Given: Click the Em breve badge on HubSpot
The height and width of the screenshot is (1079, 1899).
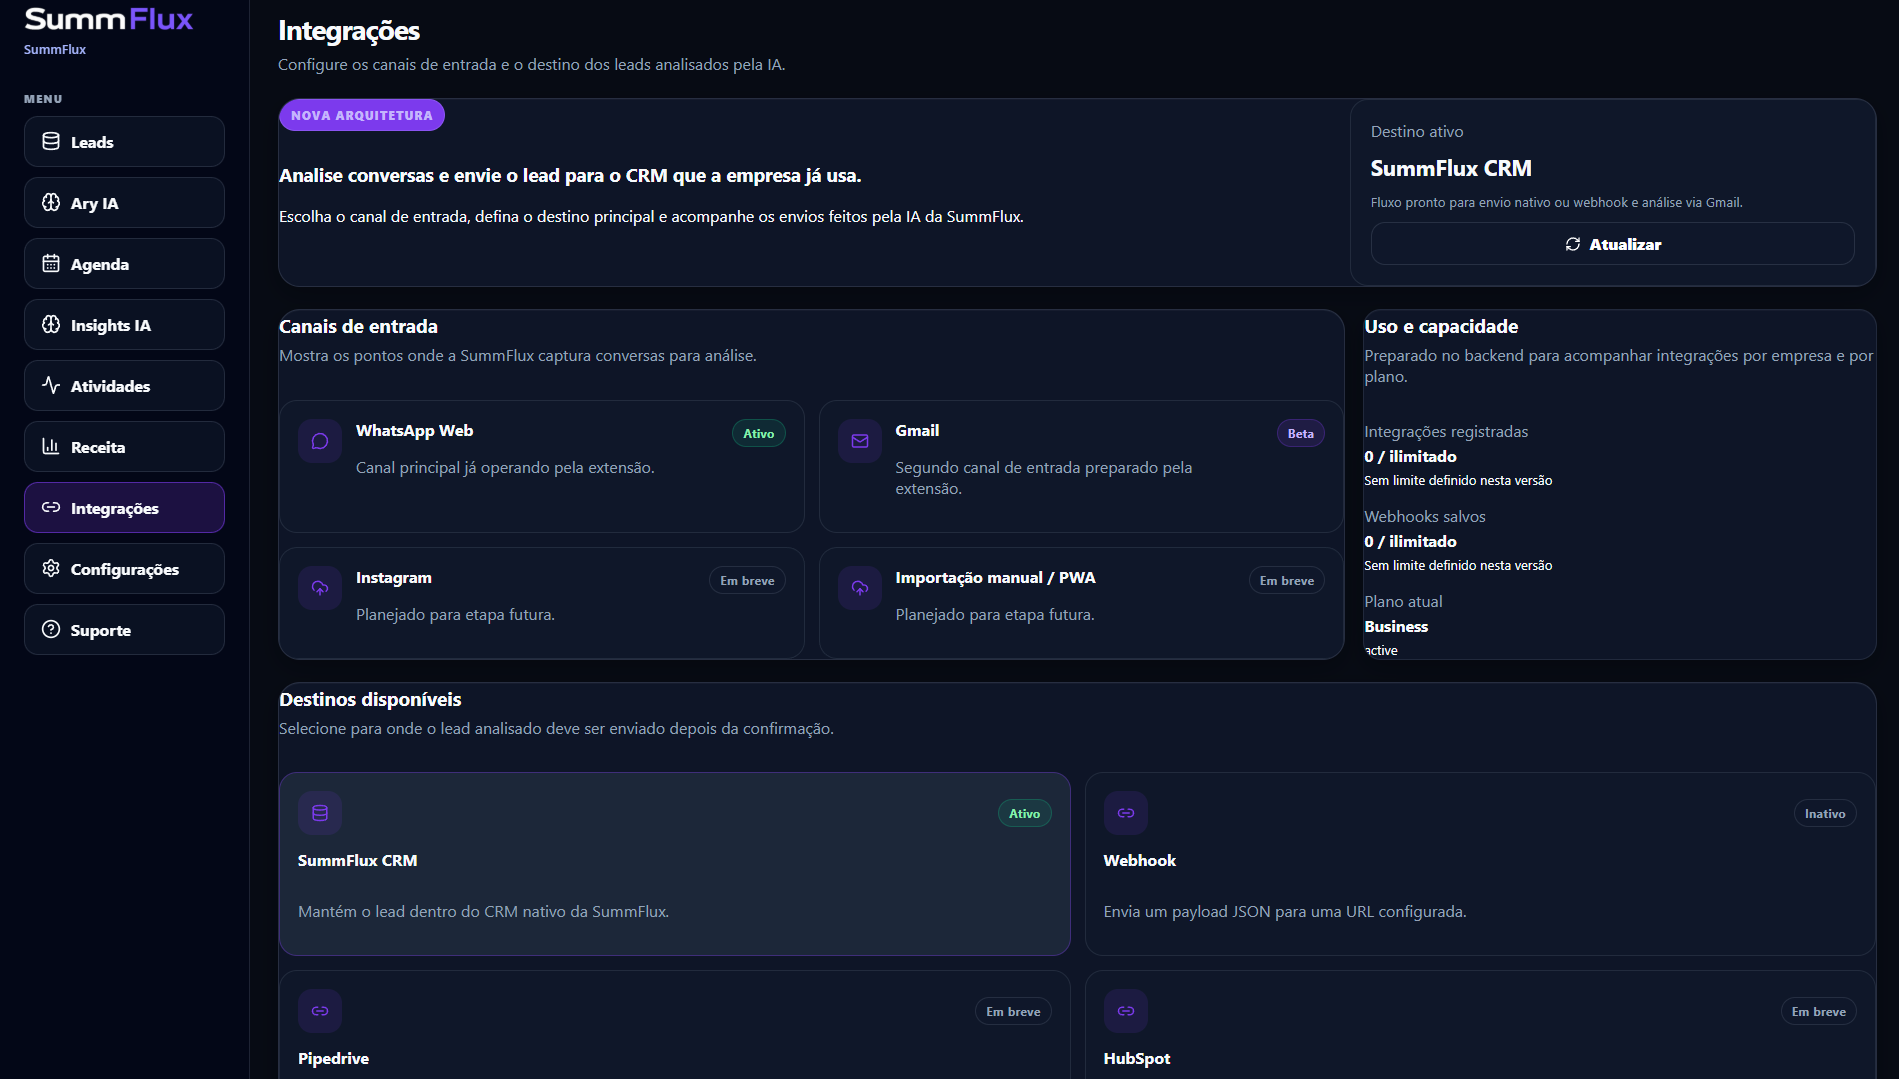Looking at the screenshot, I should (x=1819, y=1012).
